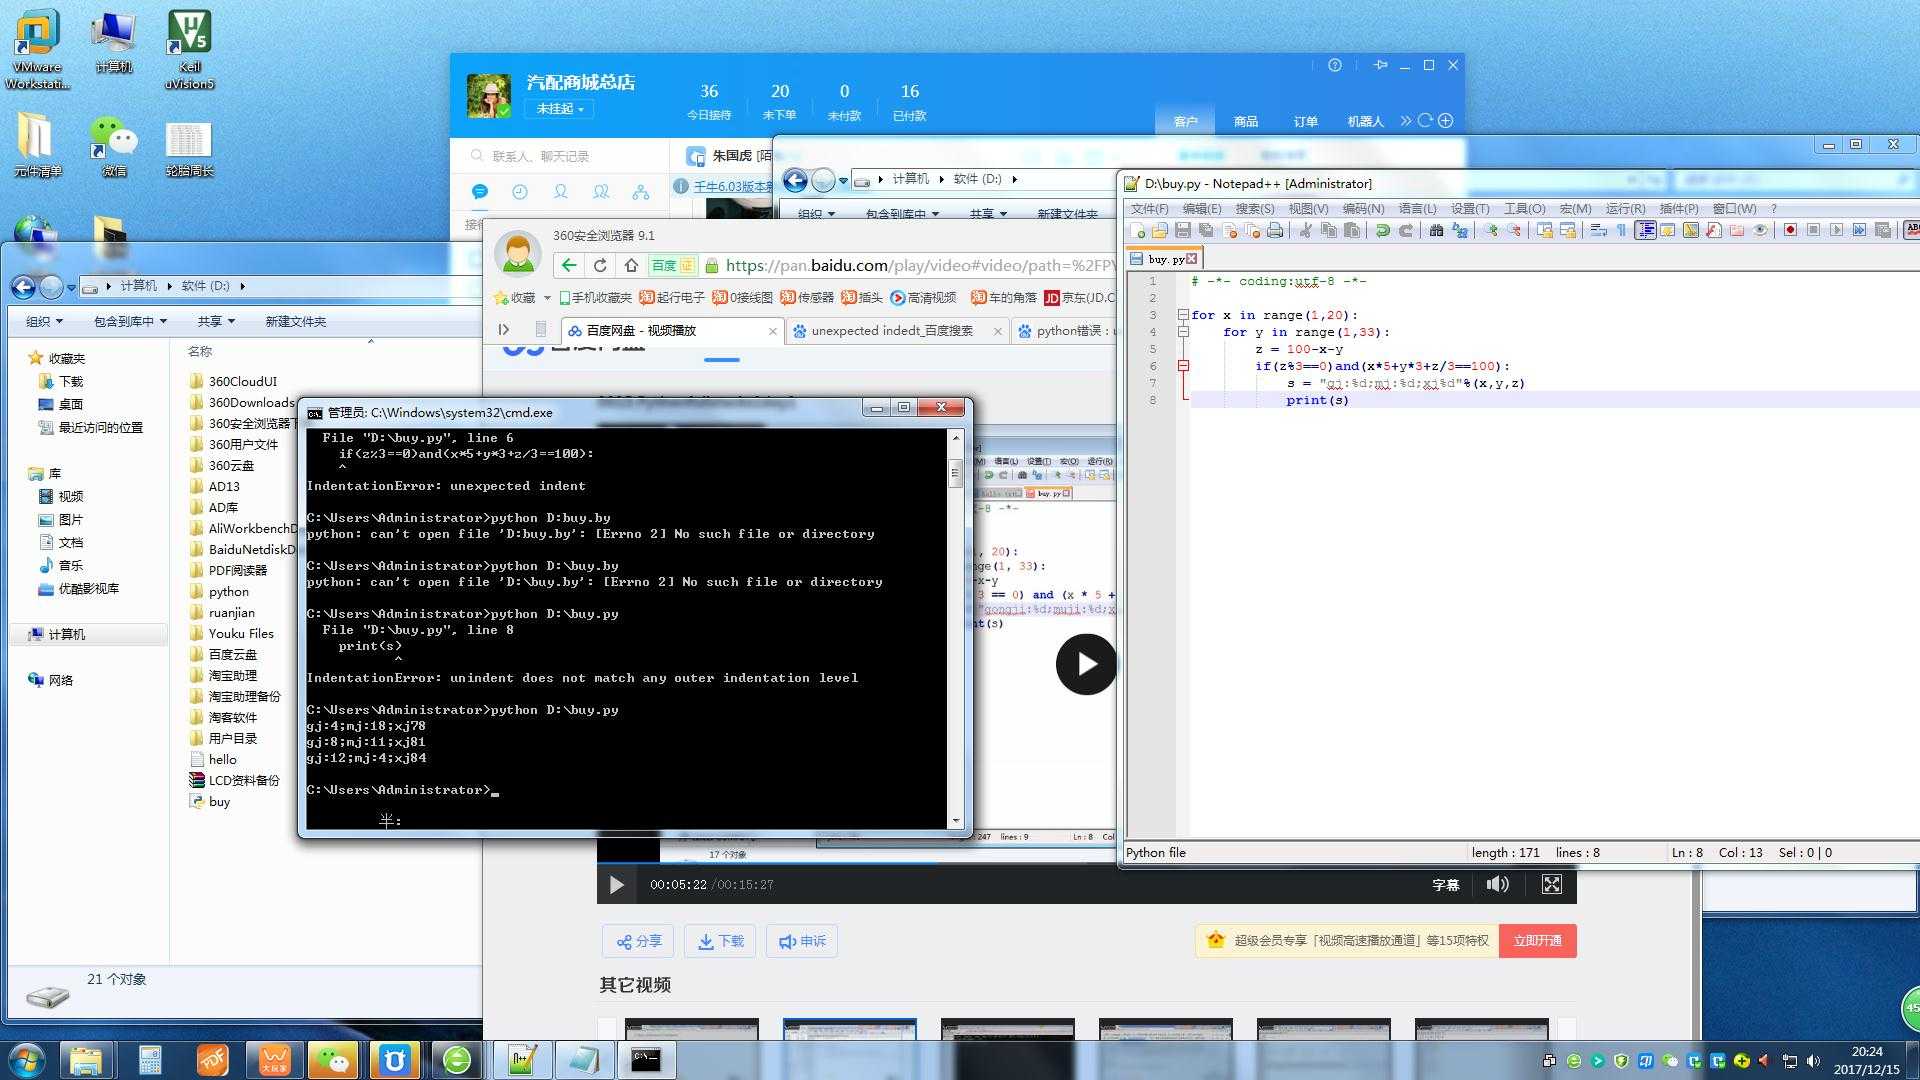Click reload icon in 360 browser
This screenshot has width=1920, height=1080.
[600, 265]
